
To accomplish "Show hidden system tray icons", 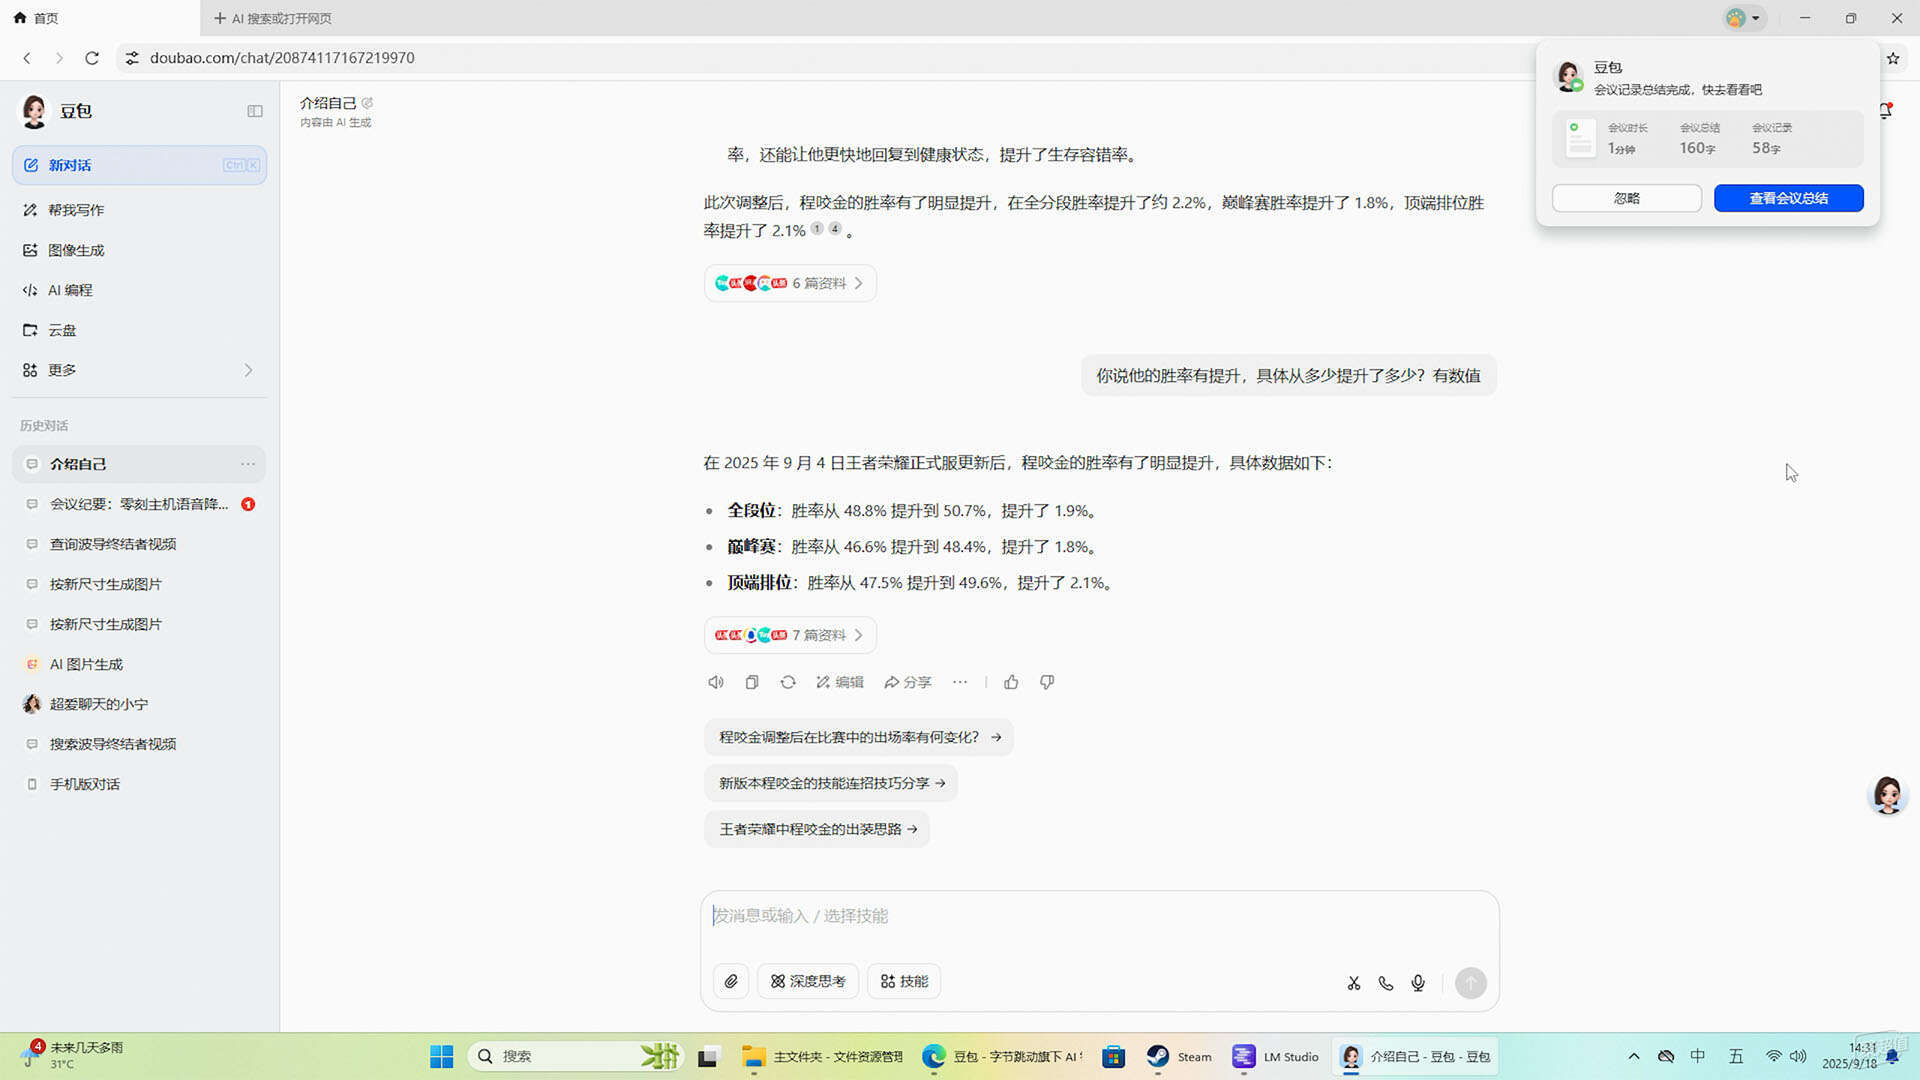I will tap(1634, 1056).
